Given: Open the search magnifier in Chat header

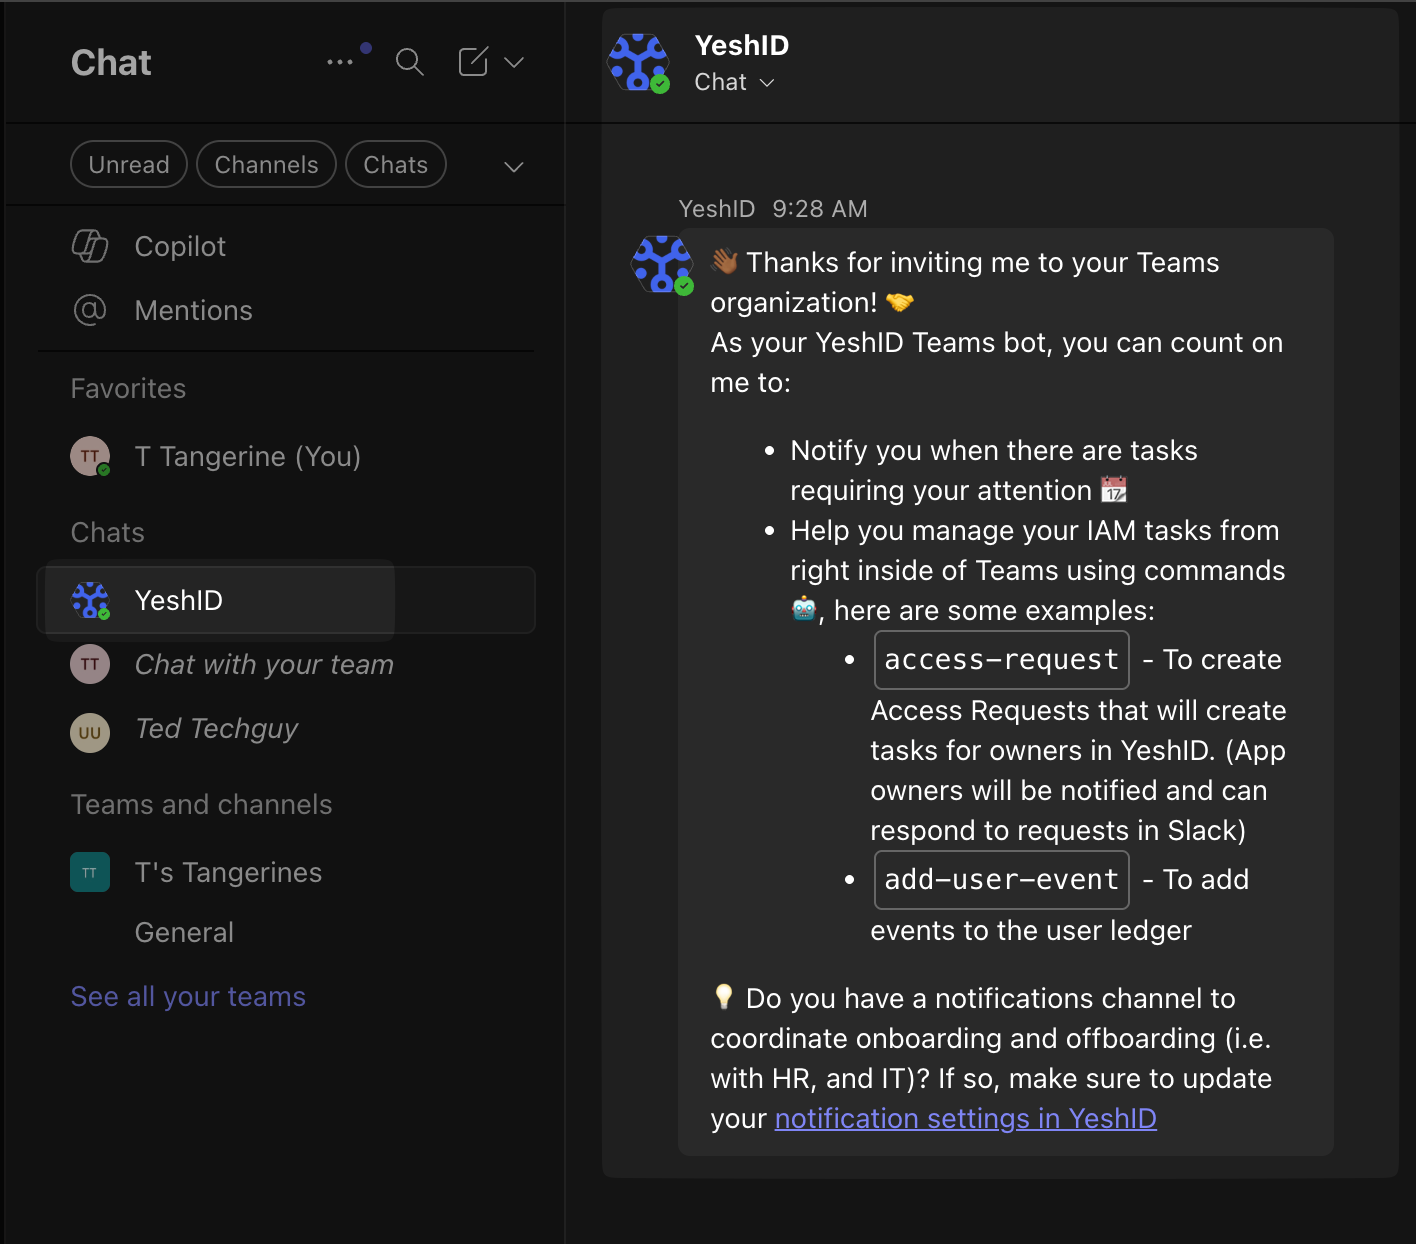Looking at the screenshot, I should (410, 62).
